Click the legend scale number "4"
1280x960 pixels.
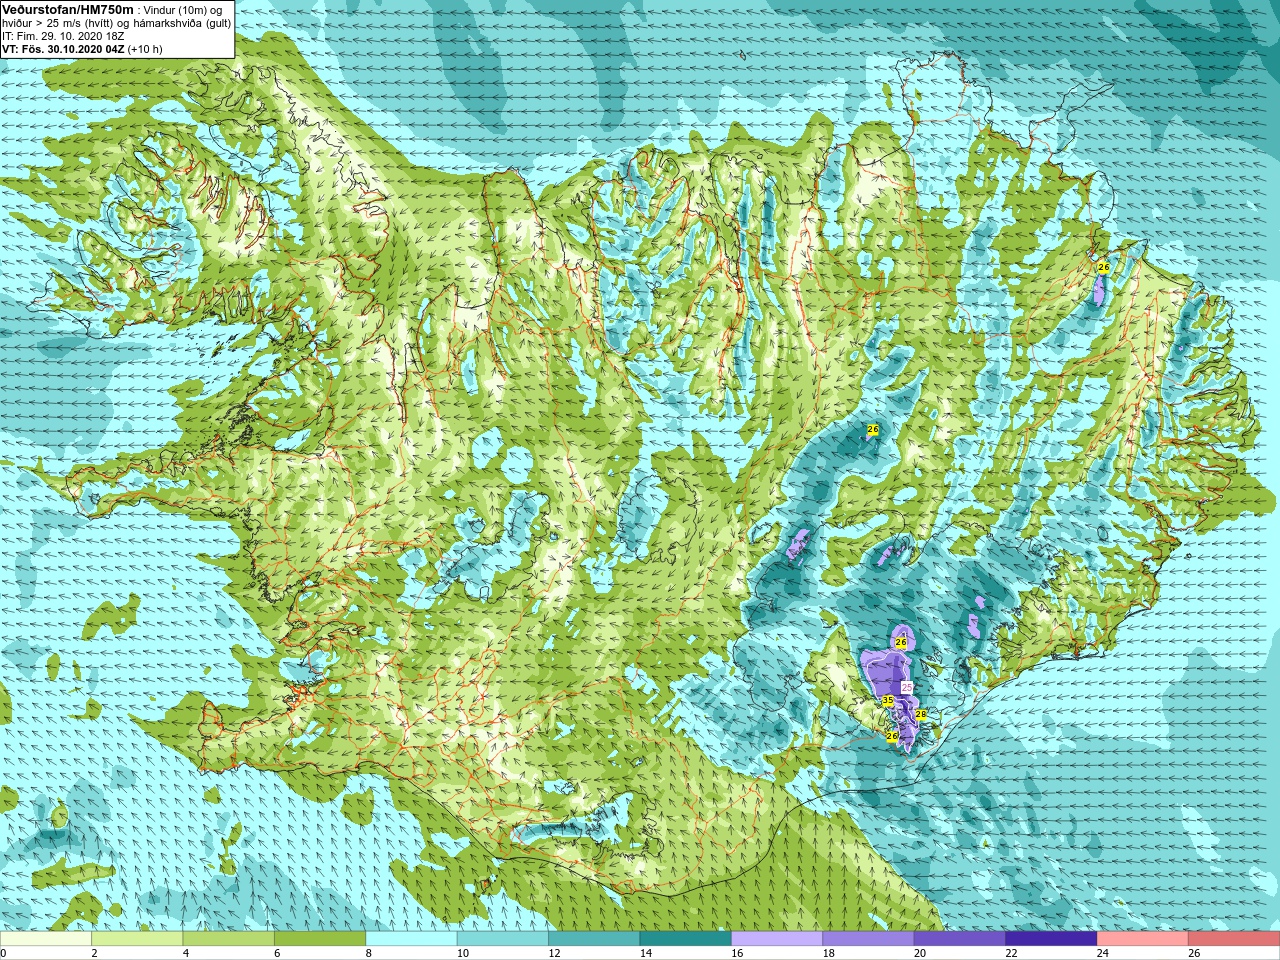(x=185, y=953)
